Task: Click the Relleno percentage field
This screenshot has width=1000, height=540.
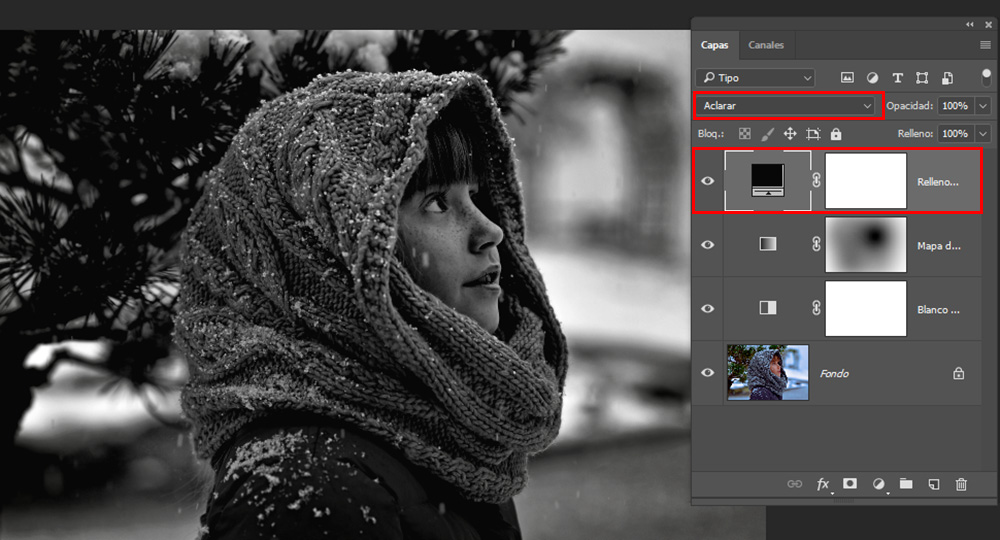Action: pyautogui.click(x=954, y=133)
